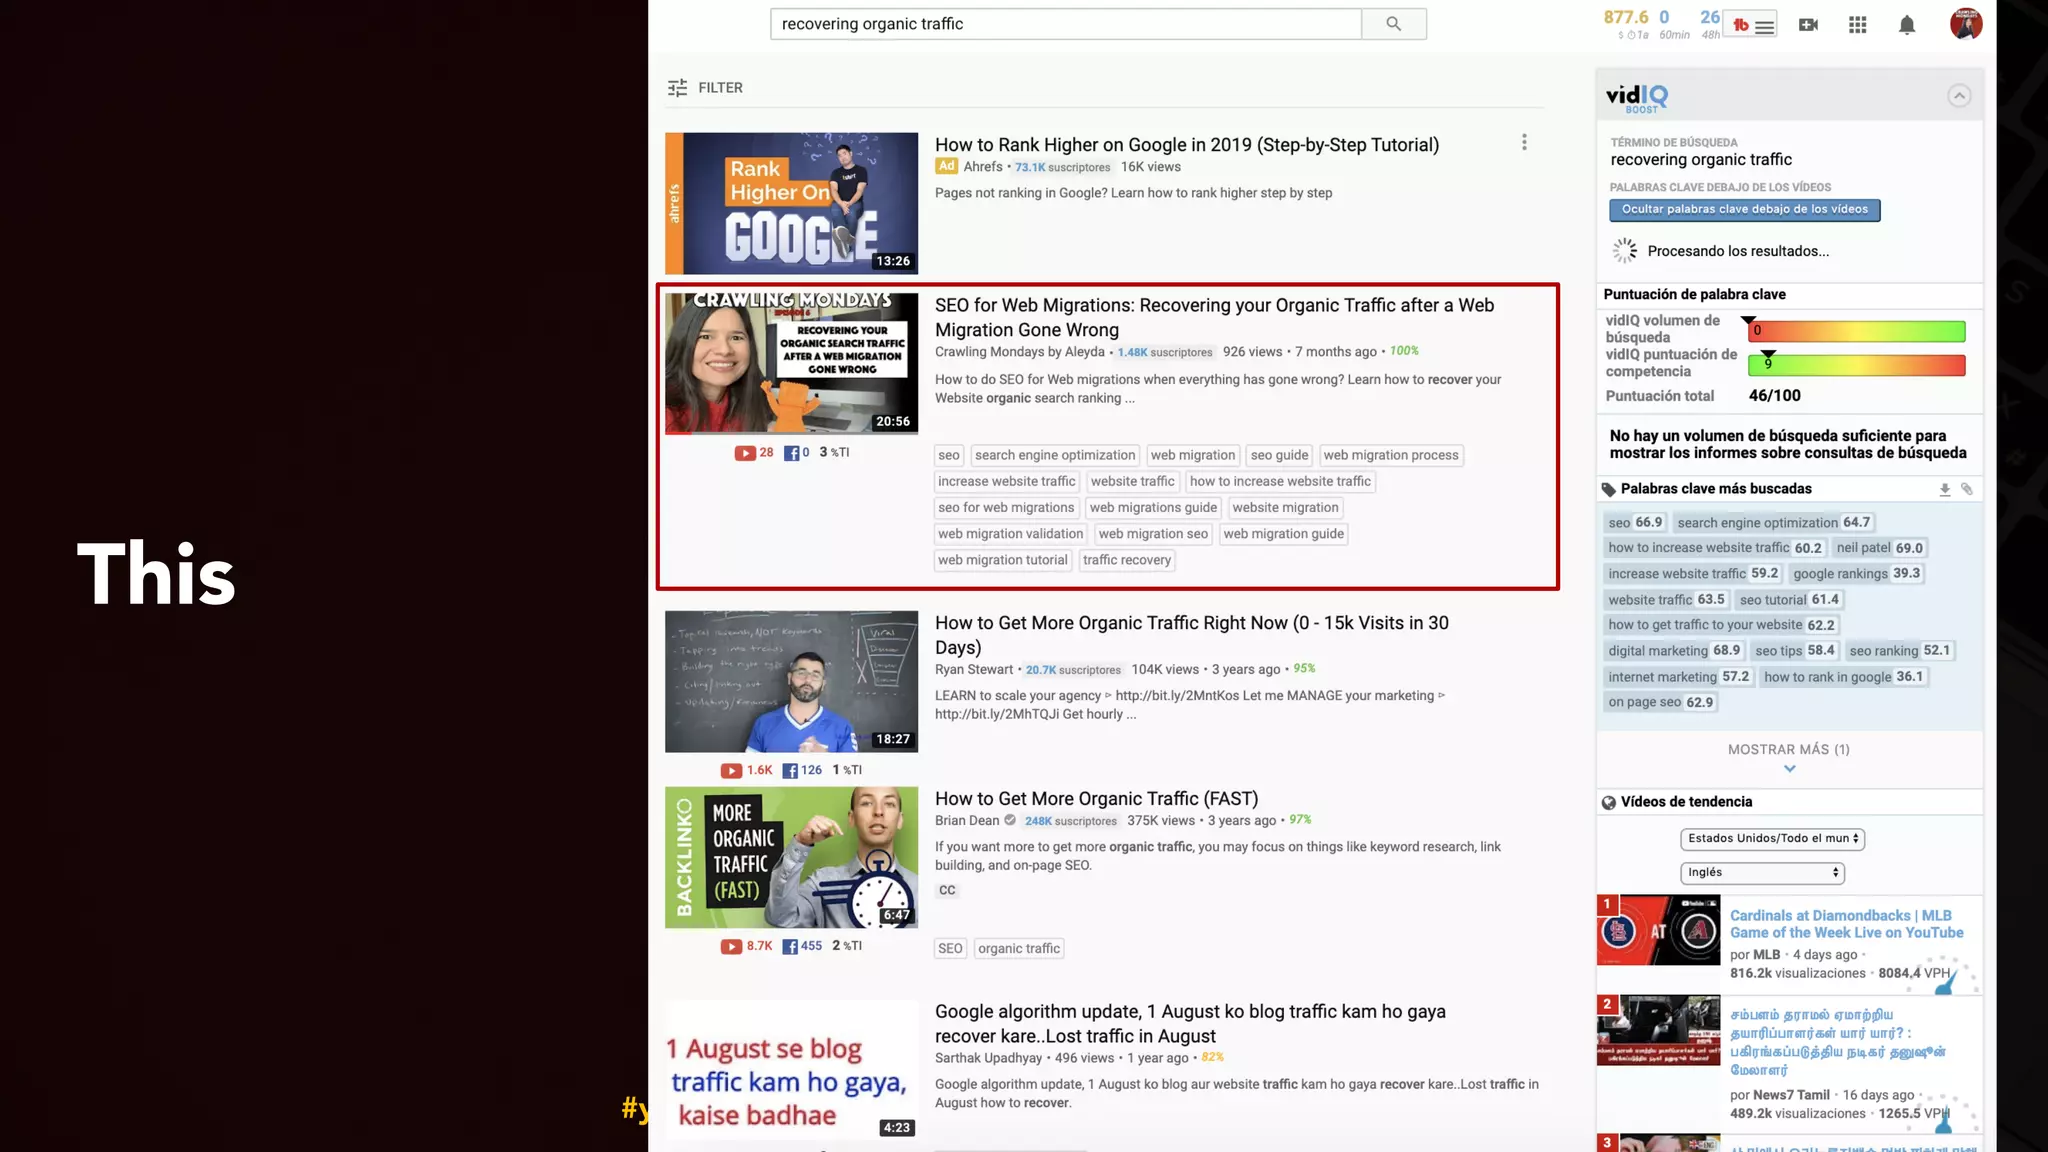2048x1152 pixels.
Task: Open Estados Unidos/Todo el mun dropdown
Action: pos(1772,839)
